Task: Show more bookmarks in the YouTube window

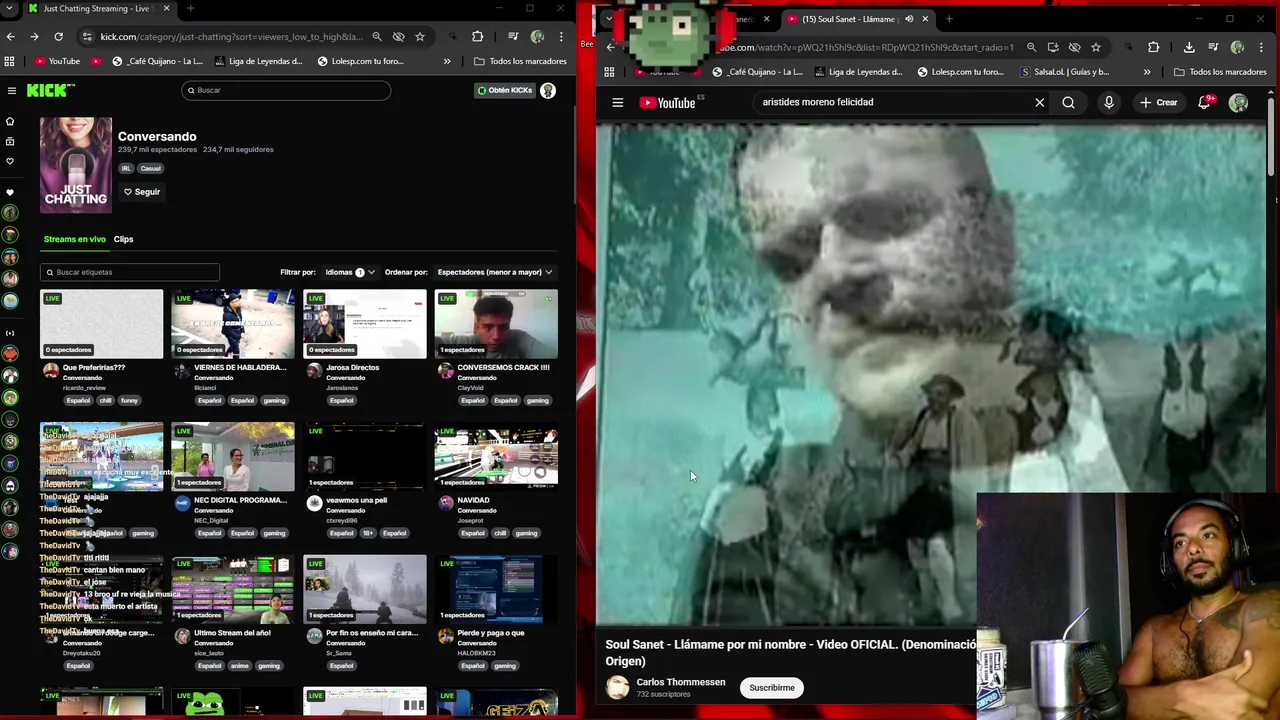Action: [1147, 72]
